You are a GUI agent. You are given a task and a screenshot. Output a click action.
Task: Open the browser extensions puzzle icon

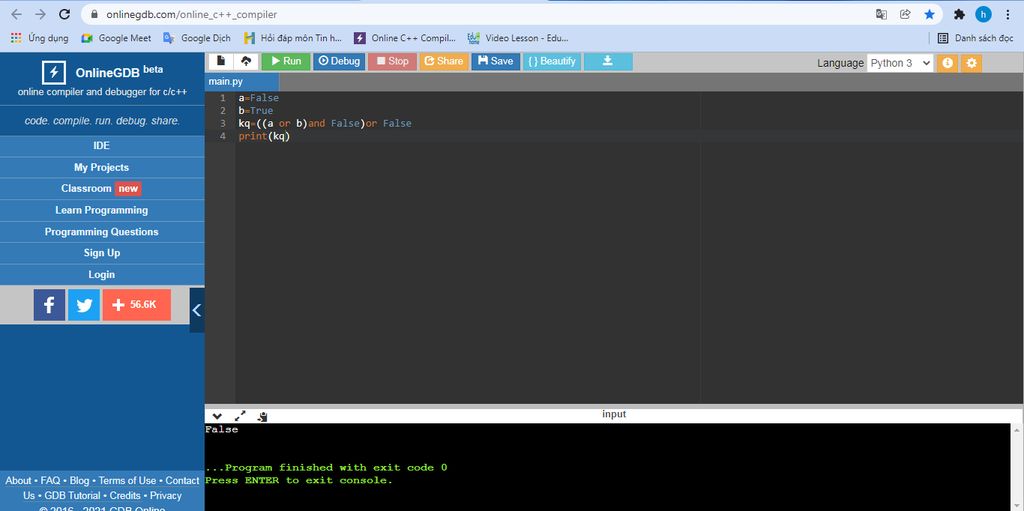tap(959, 14)
